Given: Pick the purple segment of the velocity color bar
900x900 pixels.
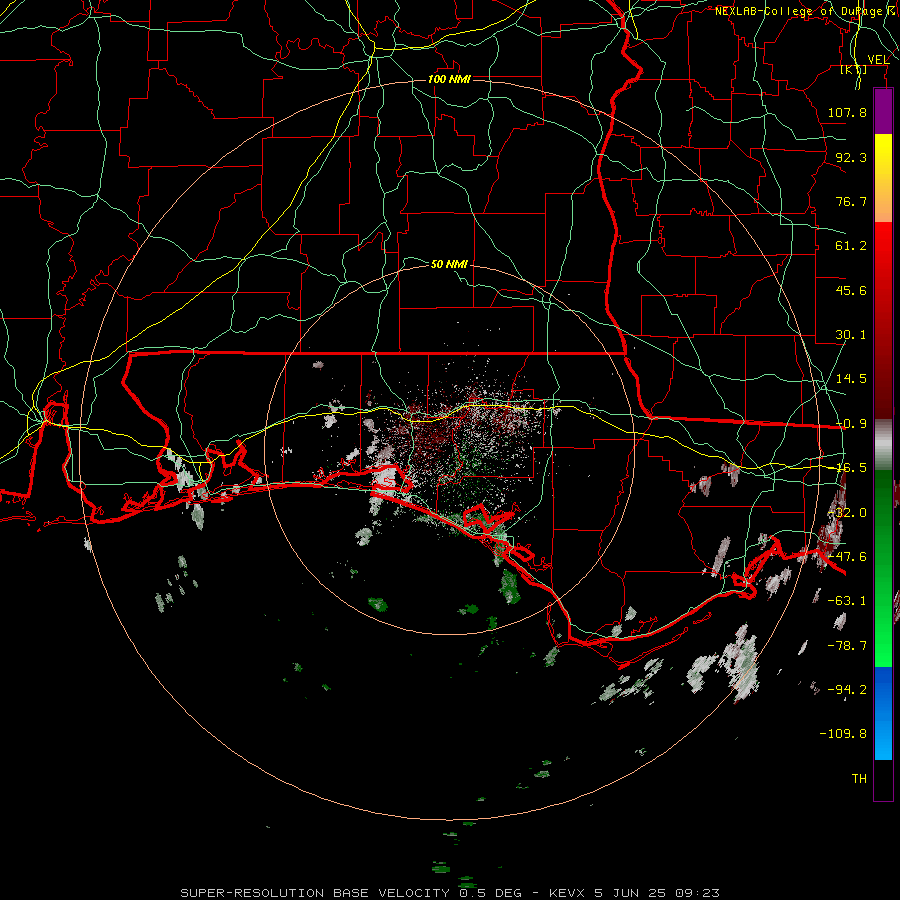Looking at the screenshot, I should tap(883, 111).
